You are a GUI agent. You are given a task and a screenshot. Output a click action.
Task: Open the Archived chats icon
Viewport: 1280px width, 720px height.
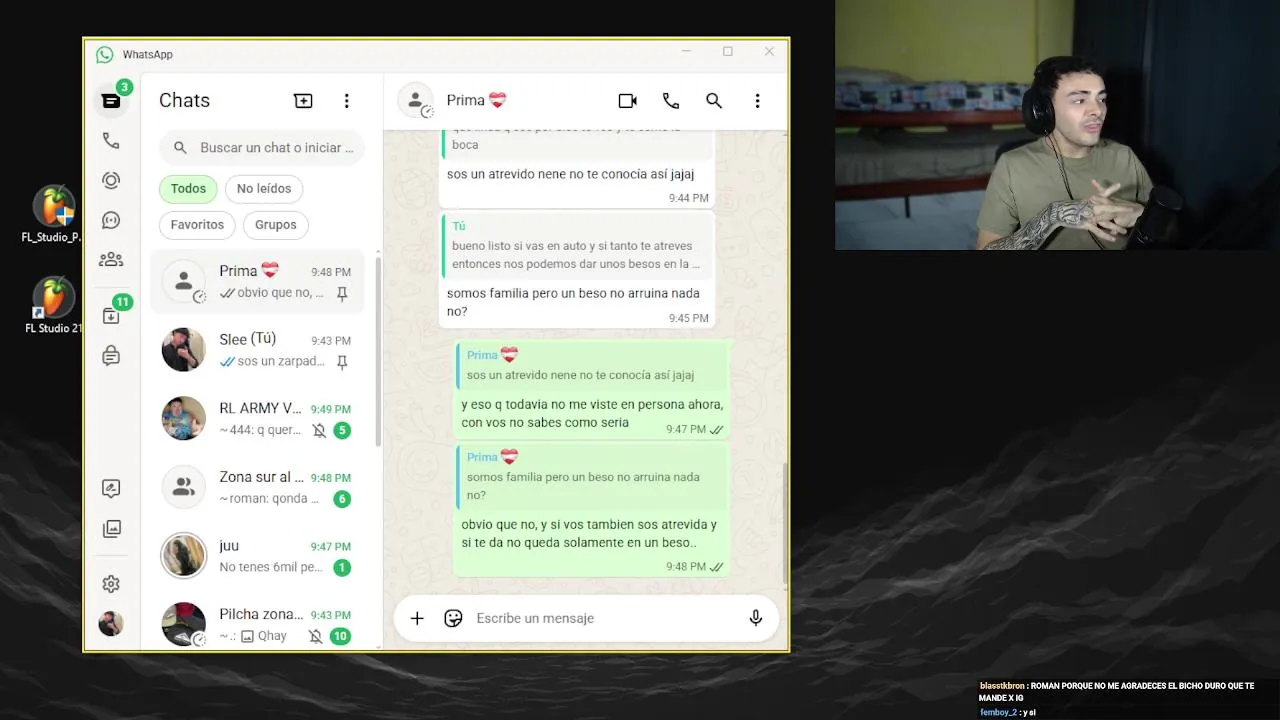111,316
